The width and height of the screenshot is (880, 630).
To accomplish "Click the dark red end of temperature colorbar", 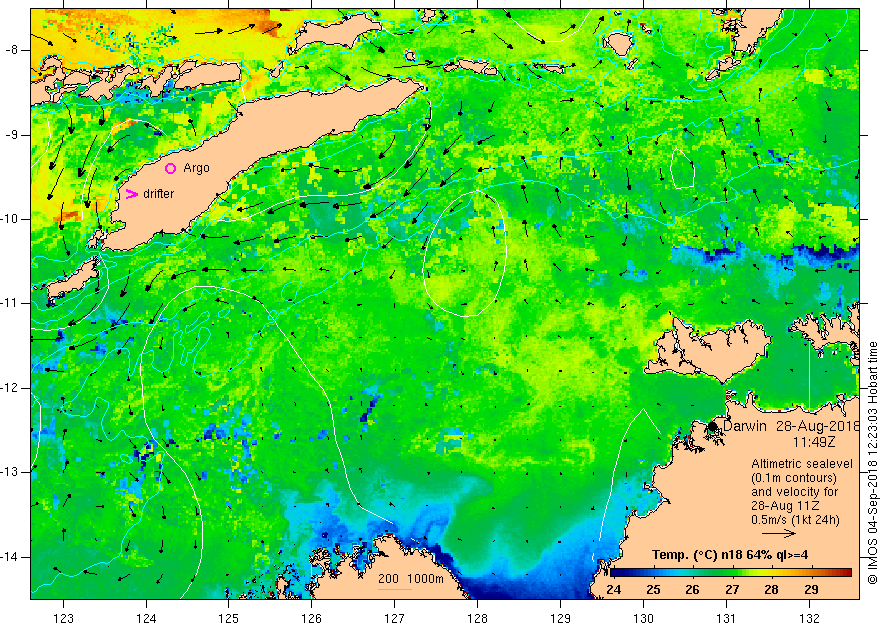I will [847, 573].
